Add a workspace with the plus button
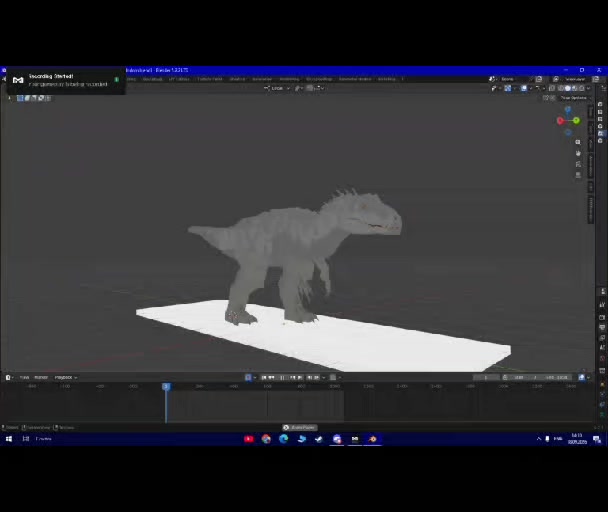Image resolution: width=608 pixels, height=512 pixels. [x=402, y=79]
